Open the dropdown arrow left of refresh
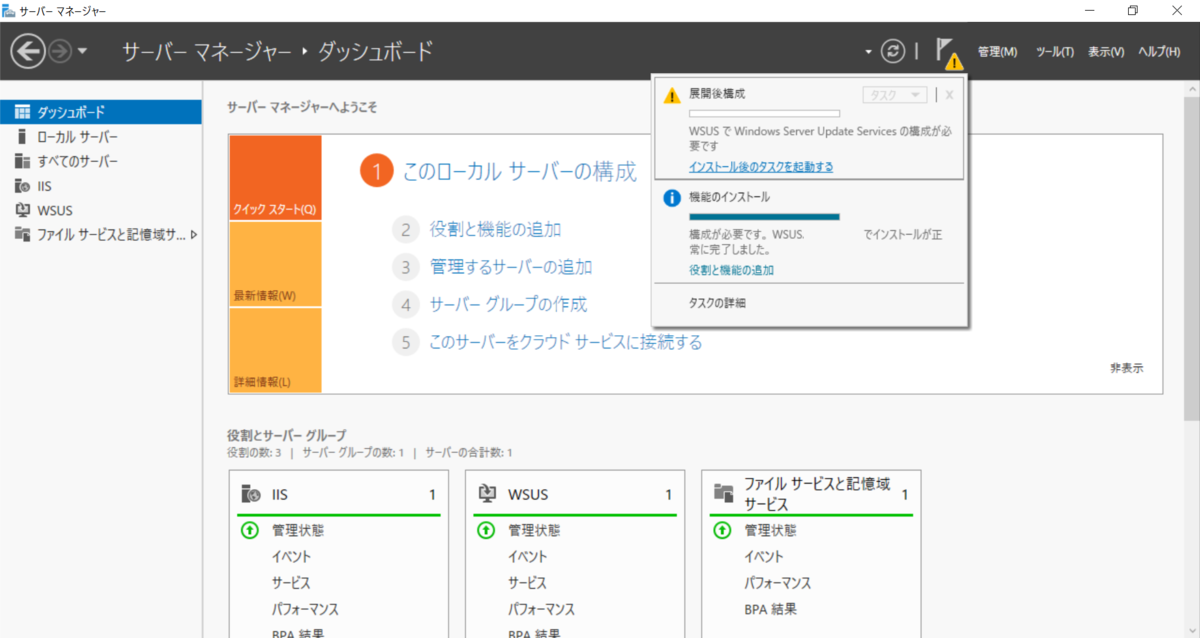The image size is (1200, 638). [868, 52]
